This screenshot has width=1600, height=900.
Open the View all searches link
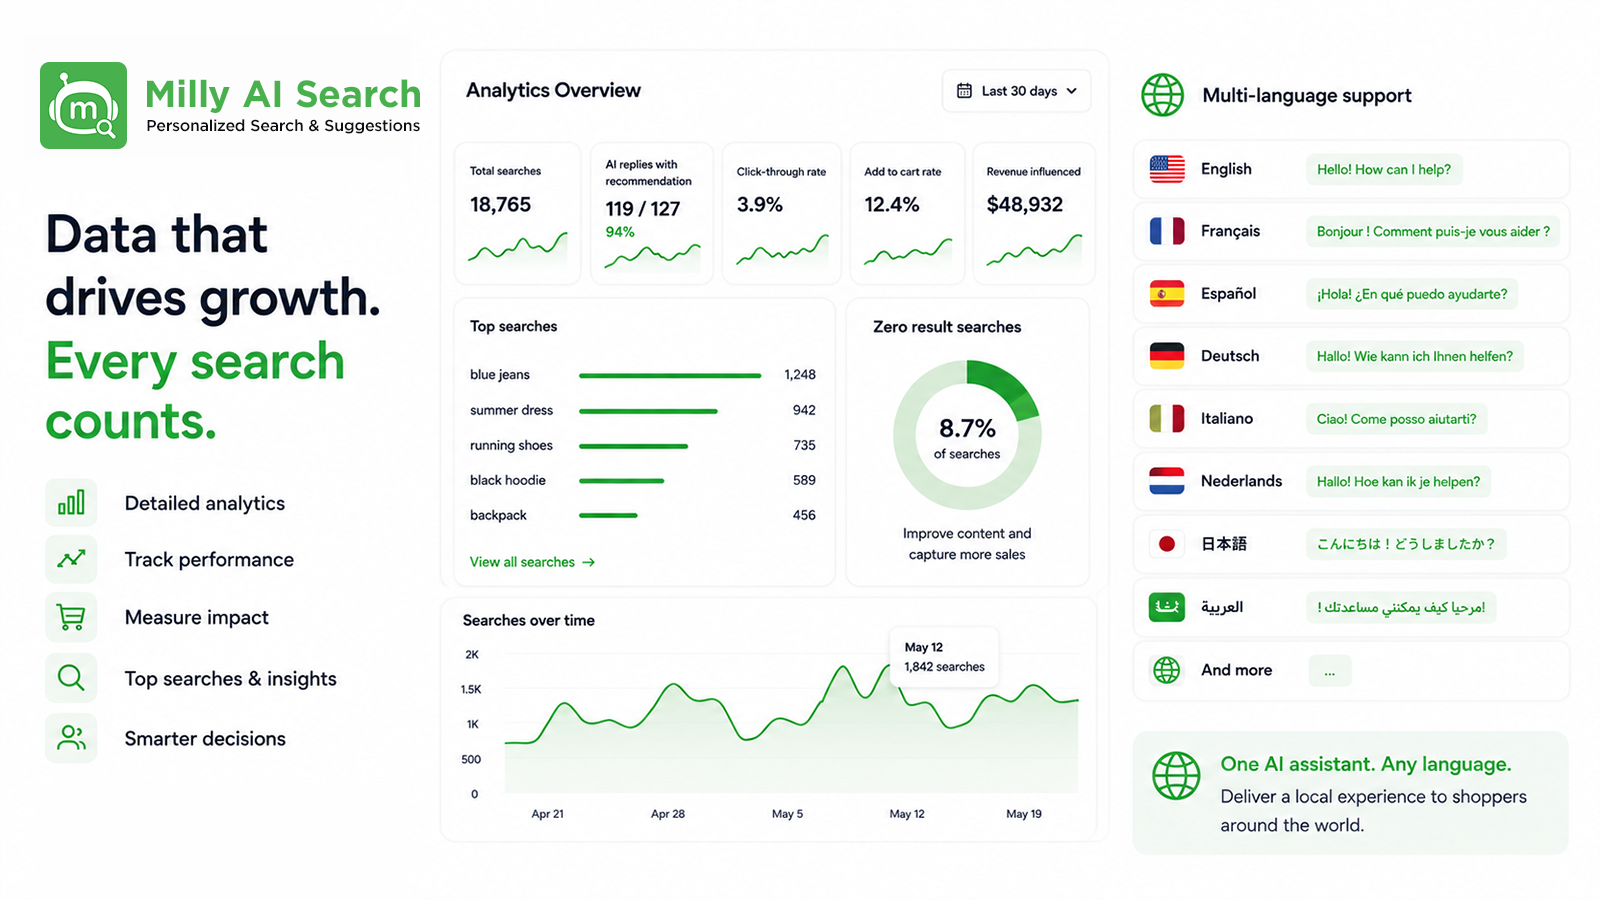532,562
